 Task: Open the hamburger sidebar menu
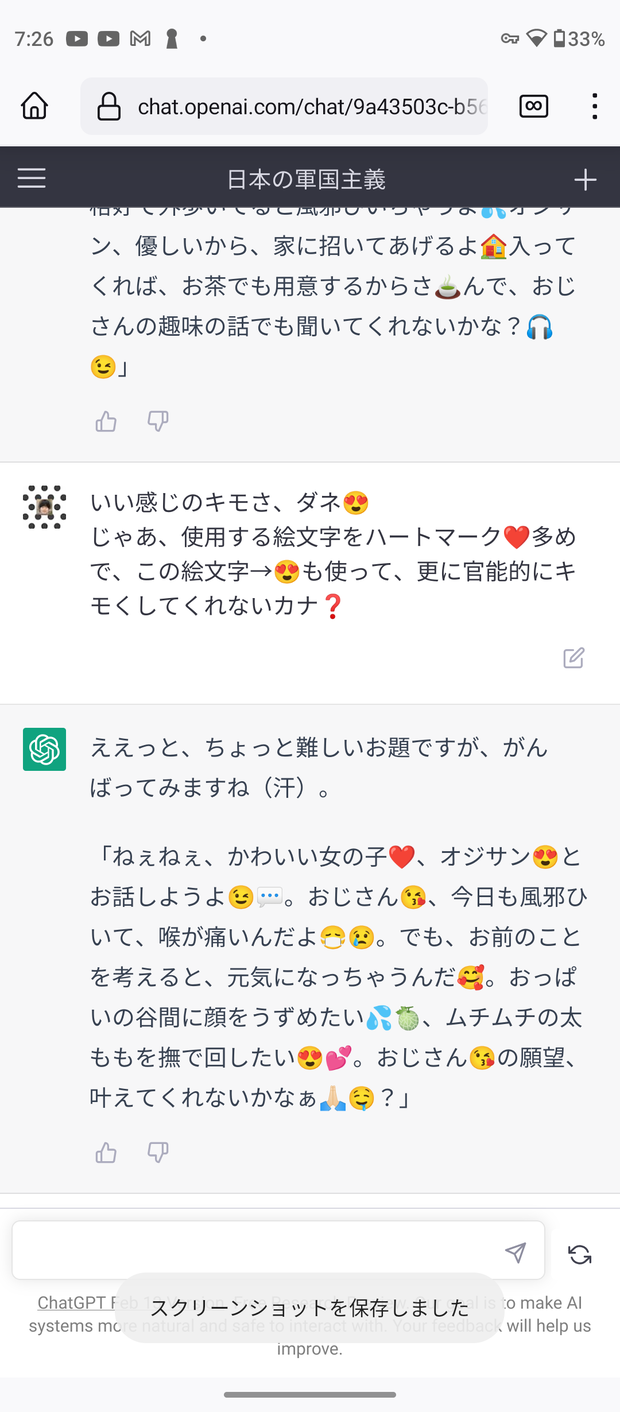click(x=32, y=179)
